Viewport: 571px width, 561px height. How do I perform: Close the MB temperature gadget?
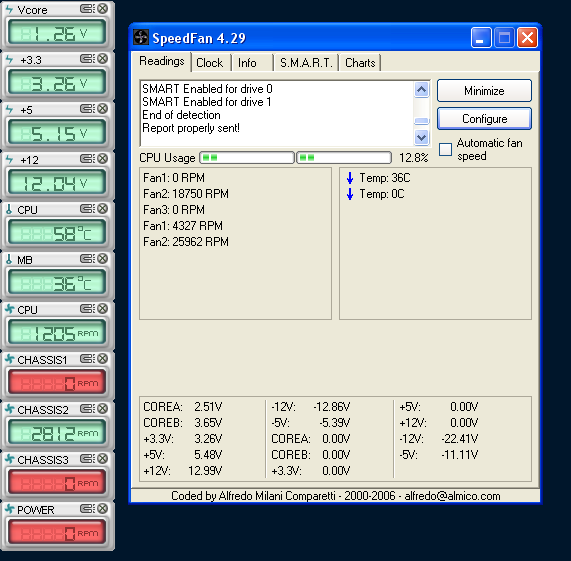click(103, 258)
